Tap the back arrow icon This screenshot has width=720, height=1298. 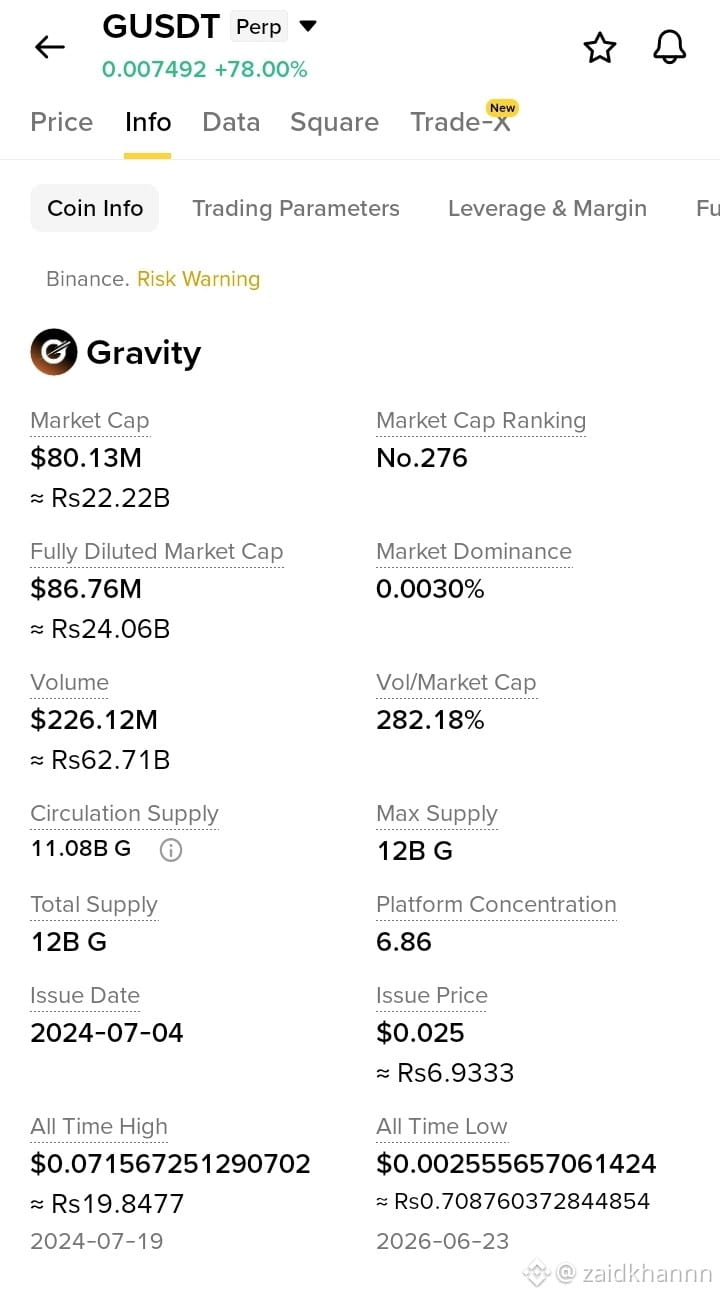click(49, 46)
